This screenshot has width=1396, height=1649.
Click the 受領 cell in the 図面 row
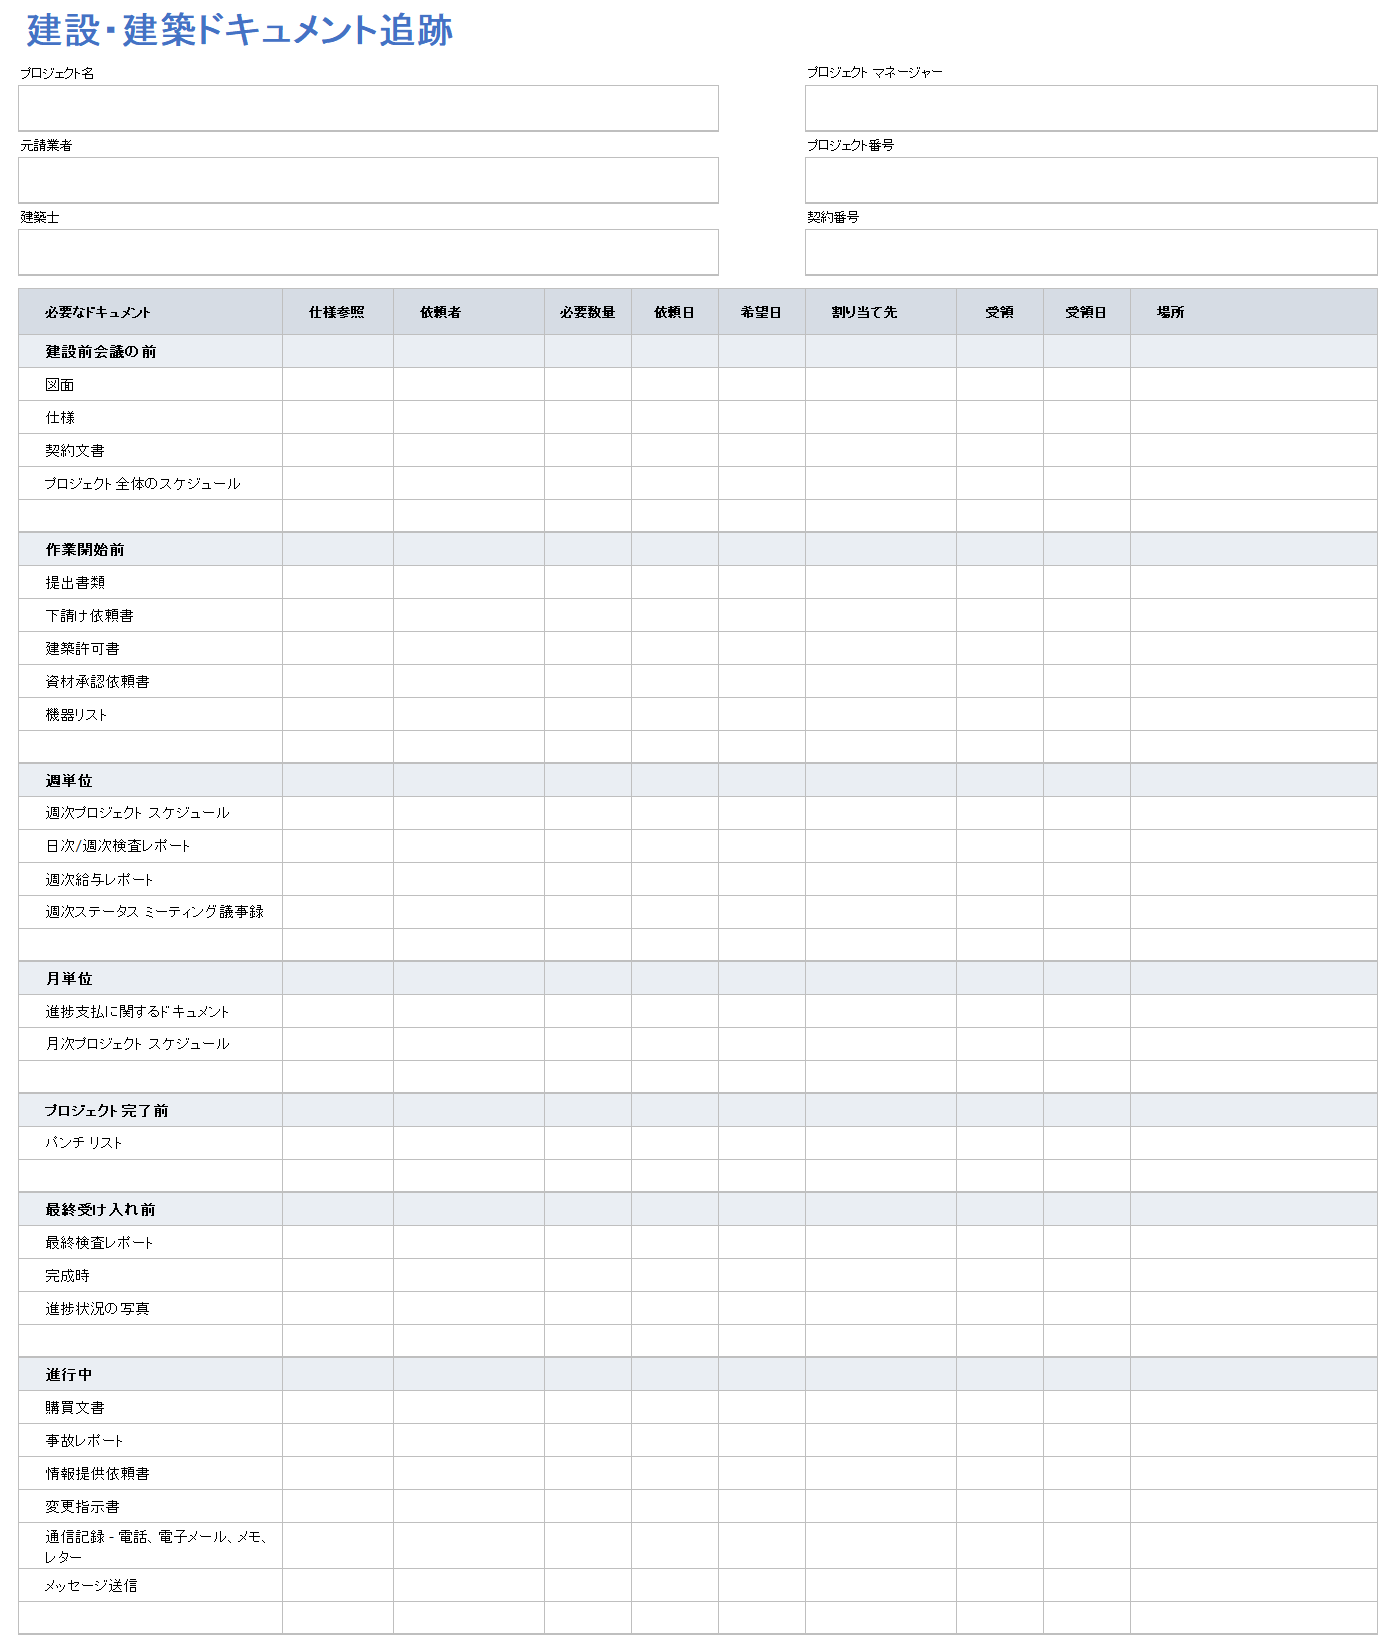1000,384
